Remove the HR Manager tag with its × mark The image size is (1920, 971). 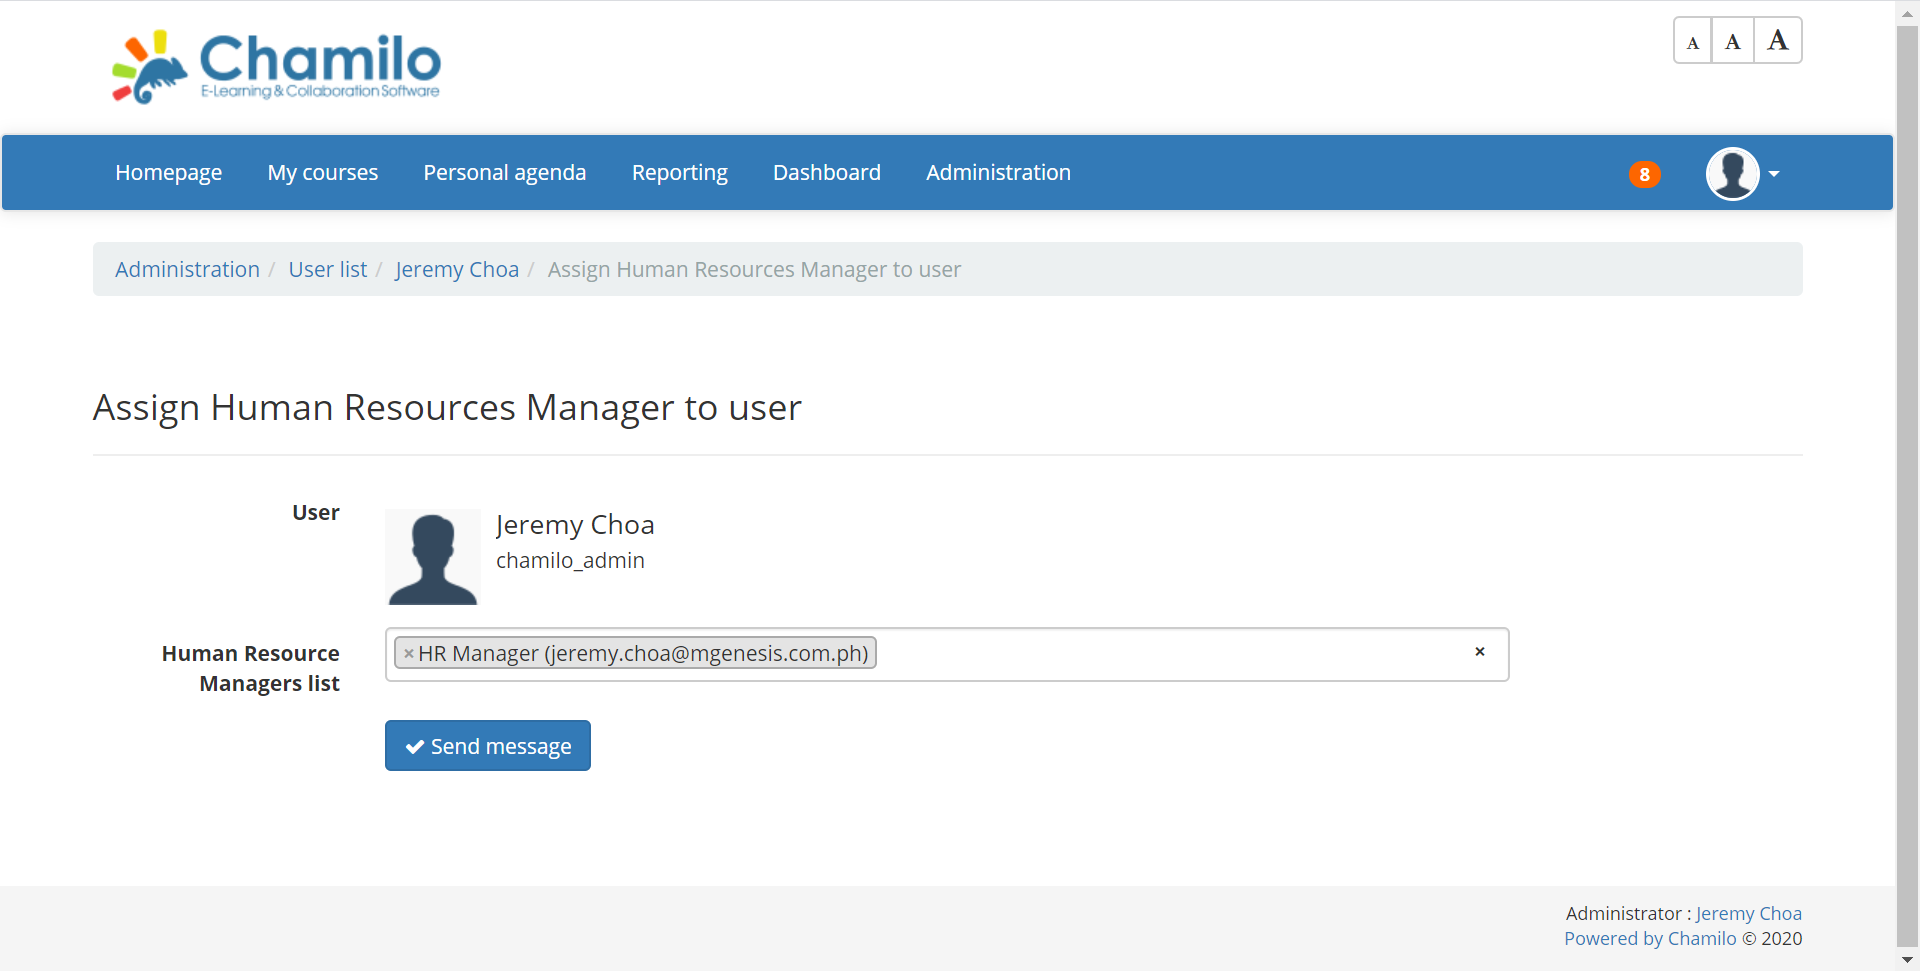click(x=409, y=653)
